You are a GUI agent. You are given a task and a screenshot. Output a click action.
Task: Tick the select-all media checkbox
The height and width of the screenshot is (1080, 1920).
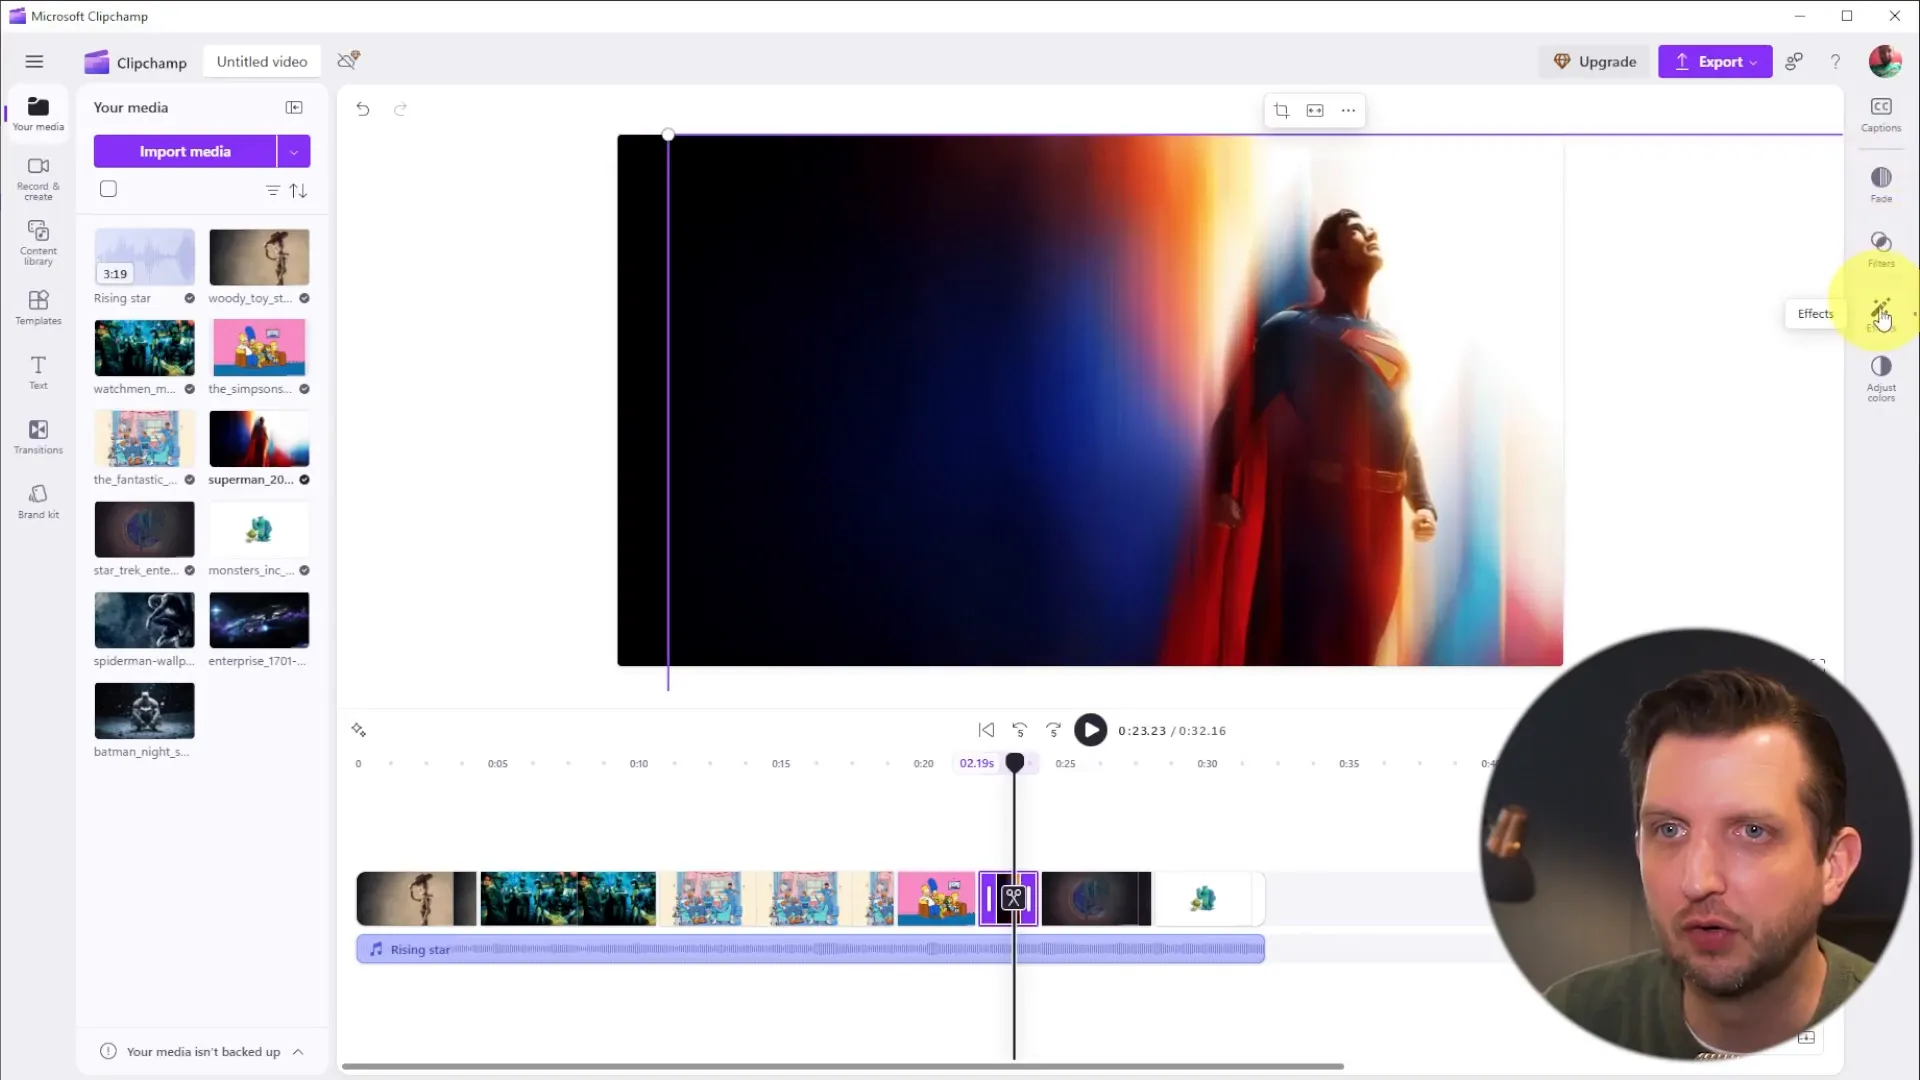108,189
